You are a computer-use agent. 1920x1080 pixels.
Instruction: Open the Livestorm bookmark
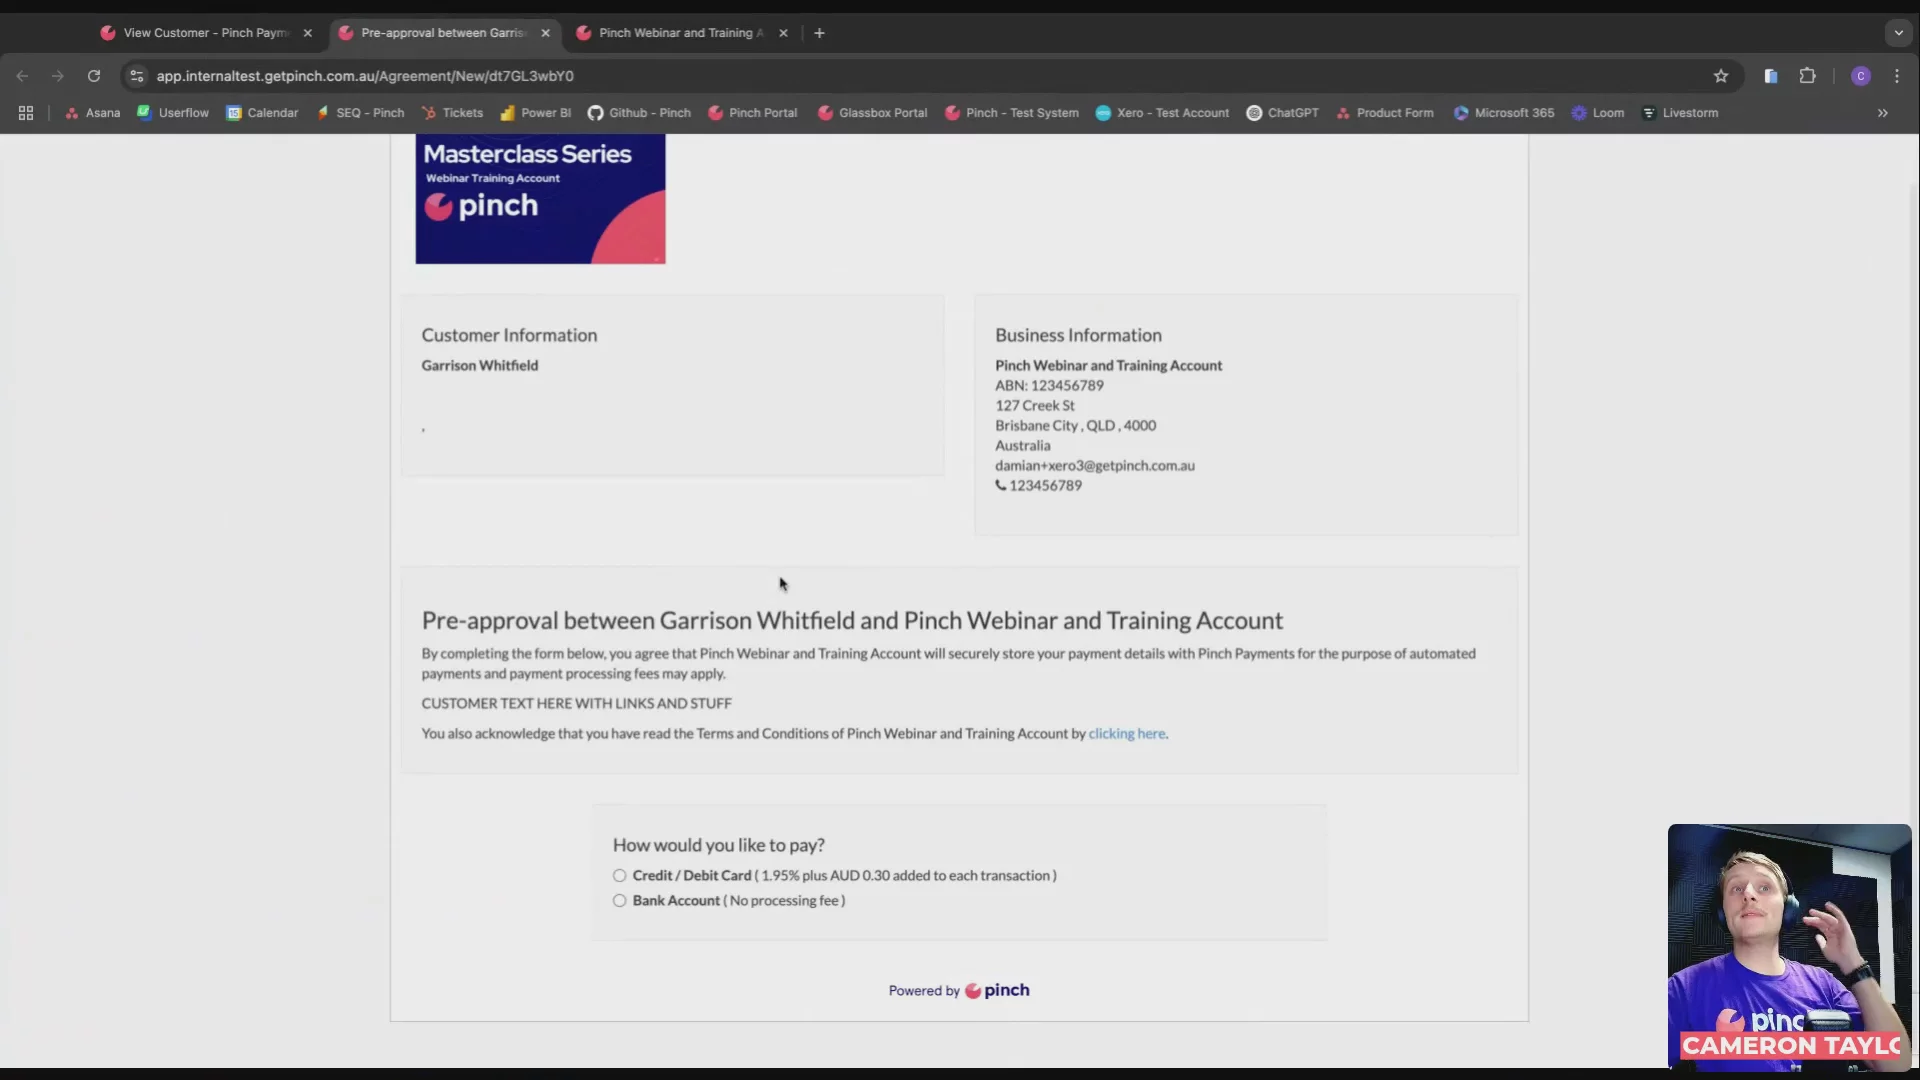pyautogui.click(x=1680, y=113)
